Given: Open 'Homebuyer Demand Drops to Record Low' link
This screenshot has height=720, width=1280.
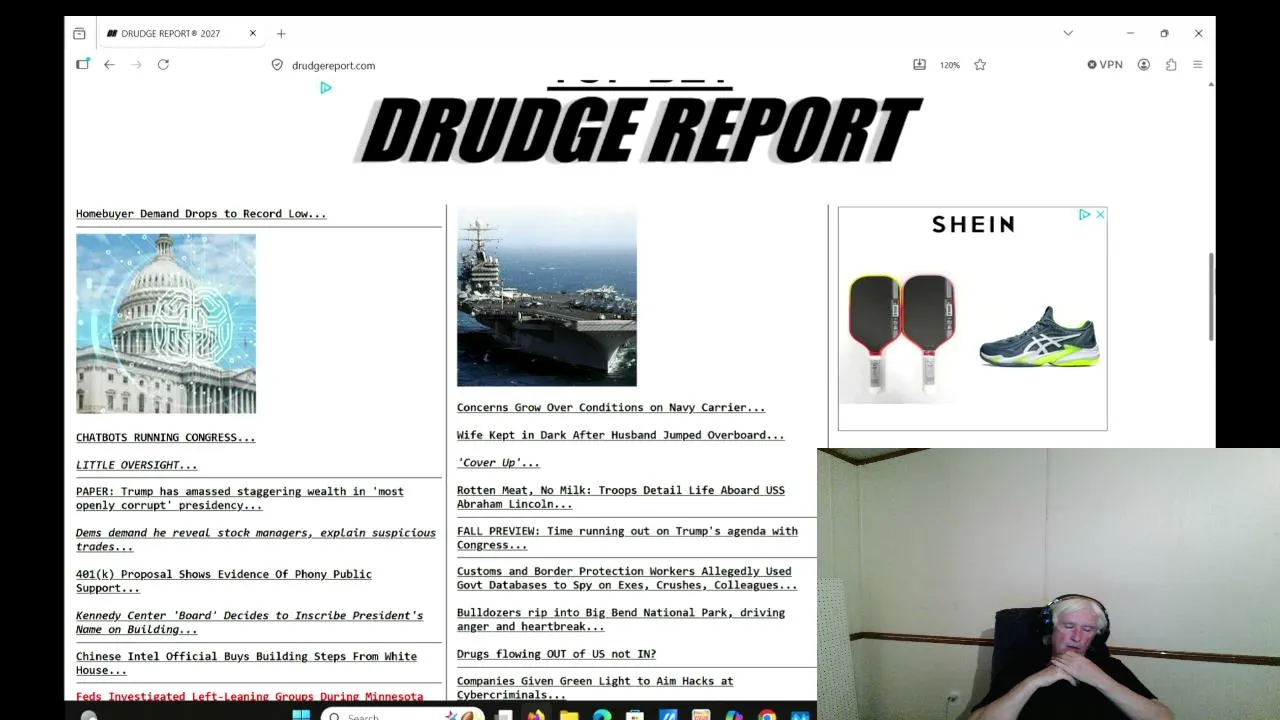Looking at the screenshot, I should [201, 213].
